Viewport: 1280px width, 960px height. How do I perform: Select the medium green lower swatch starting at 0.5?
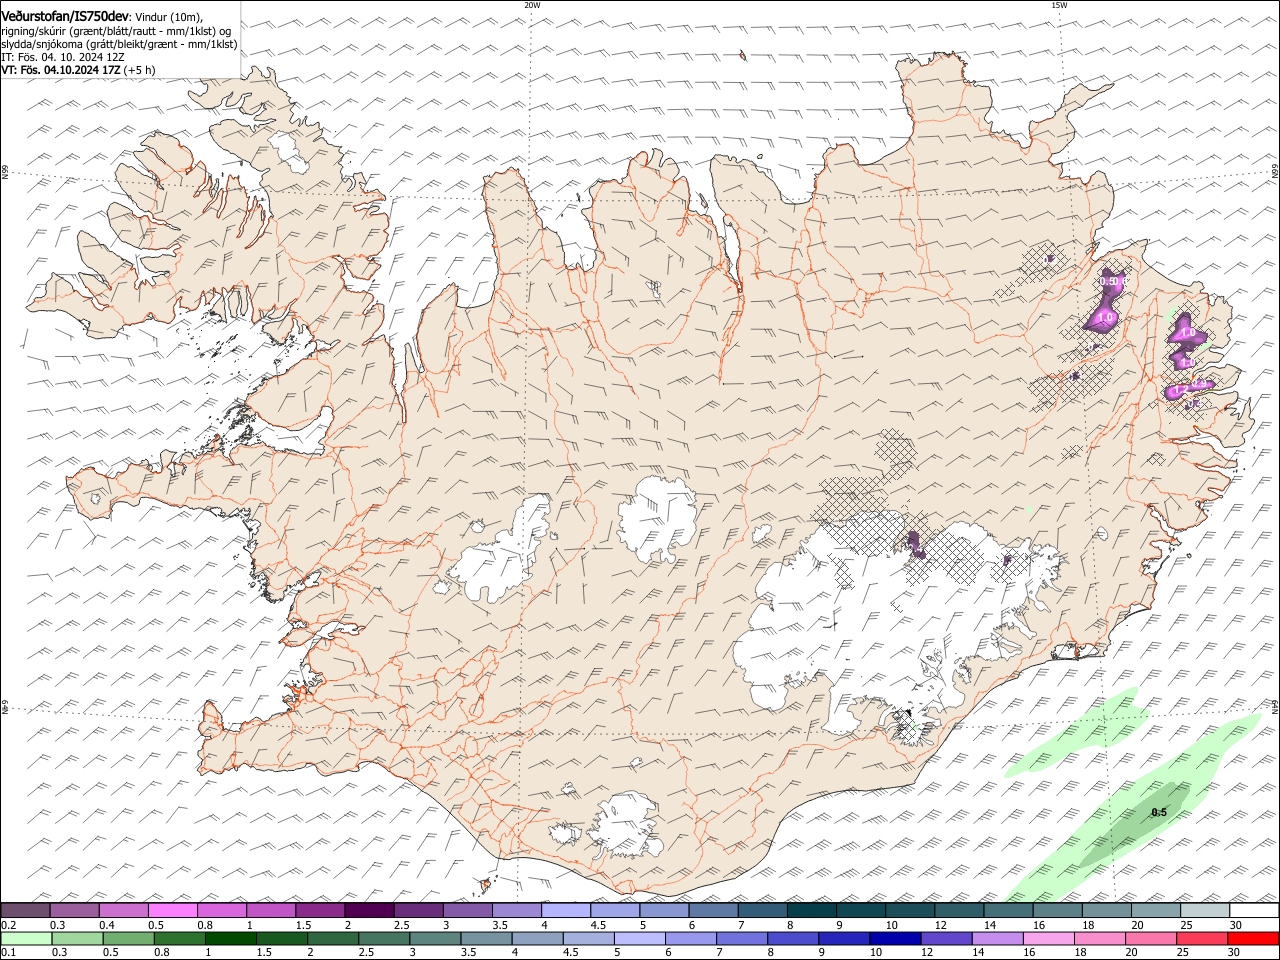128,939
